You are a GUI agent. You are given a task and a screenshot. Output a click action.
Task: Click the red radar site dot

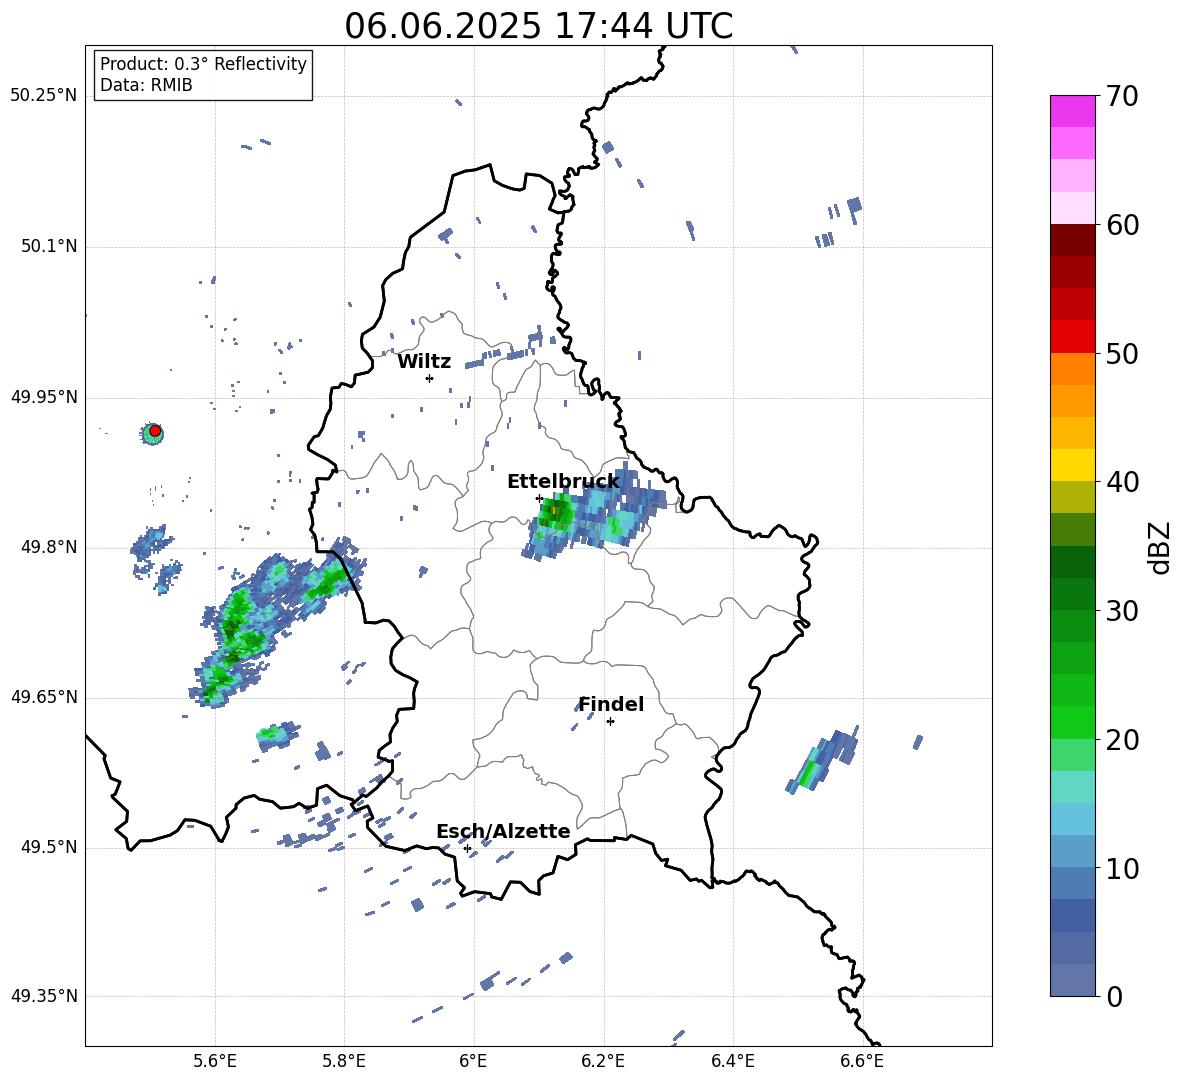click(155, 431)
